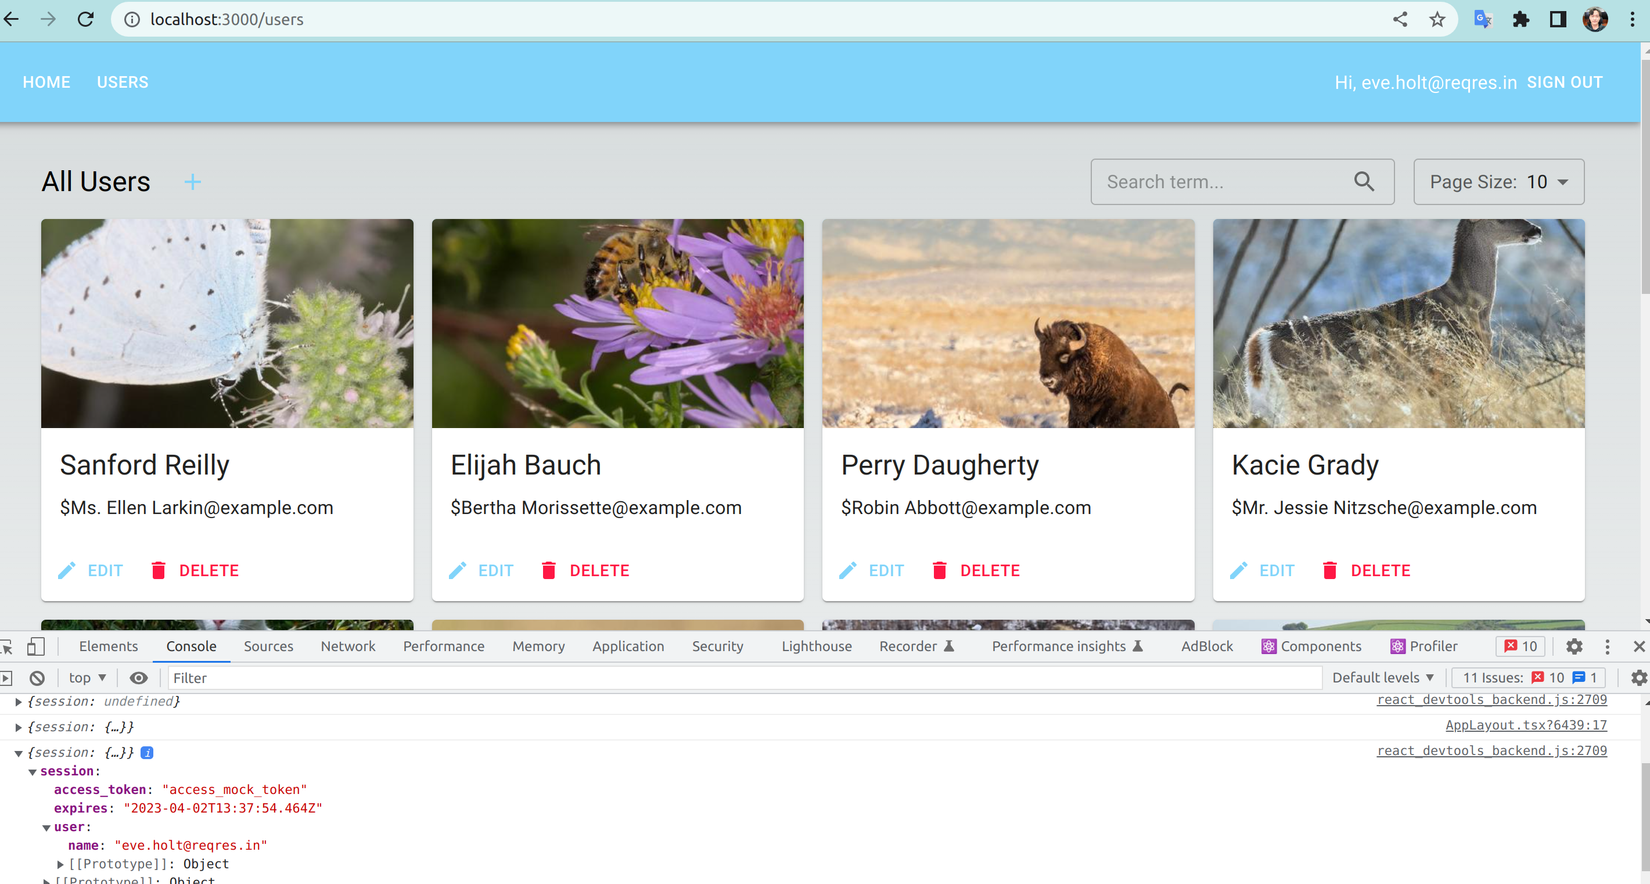This screenshot has height=884, width=1650.
Task: Click DELETE on Kacie Grady card
Action: click(x=1366, y=570)
